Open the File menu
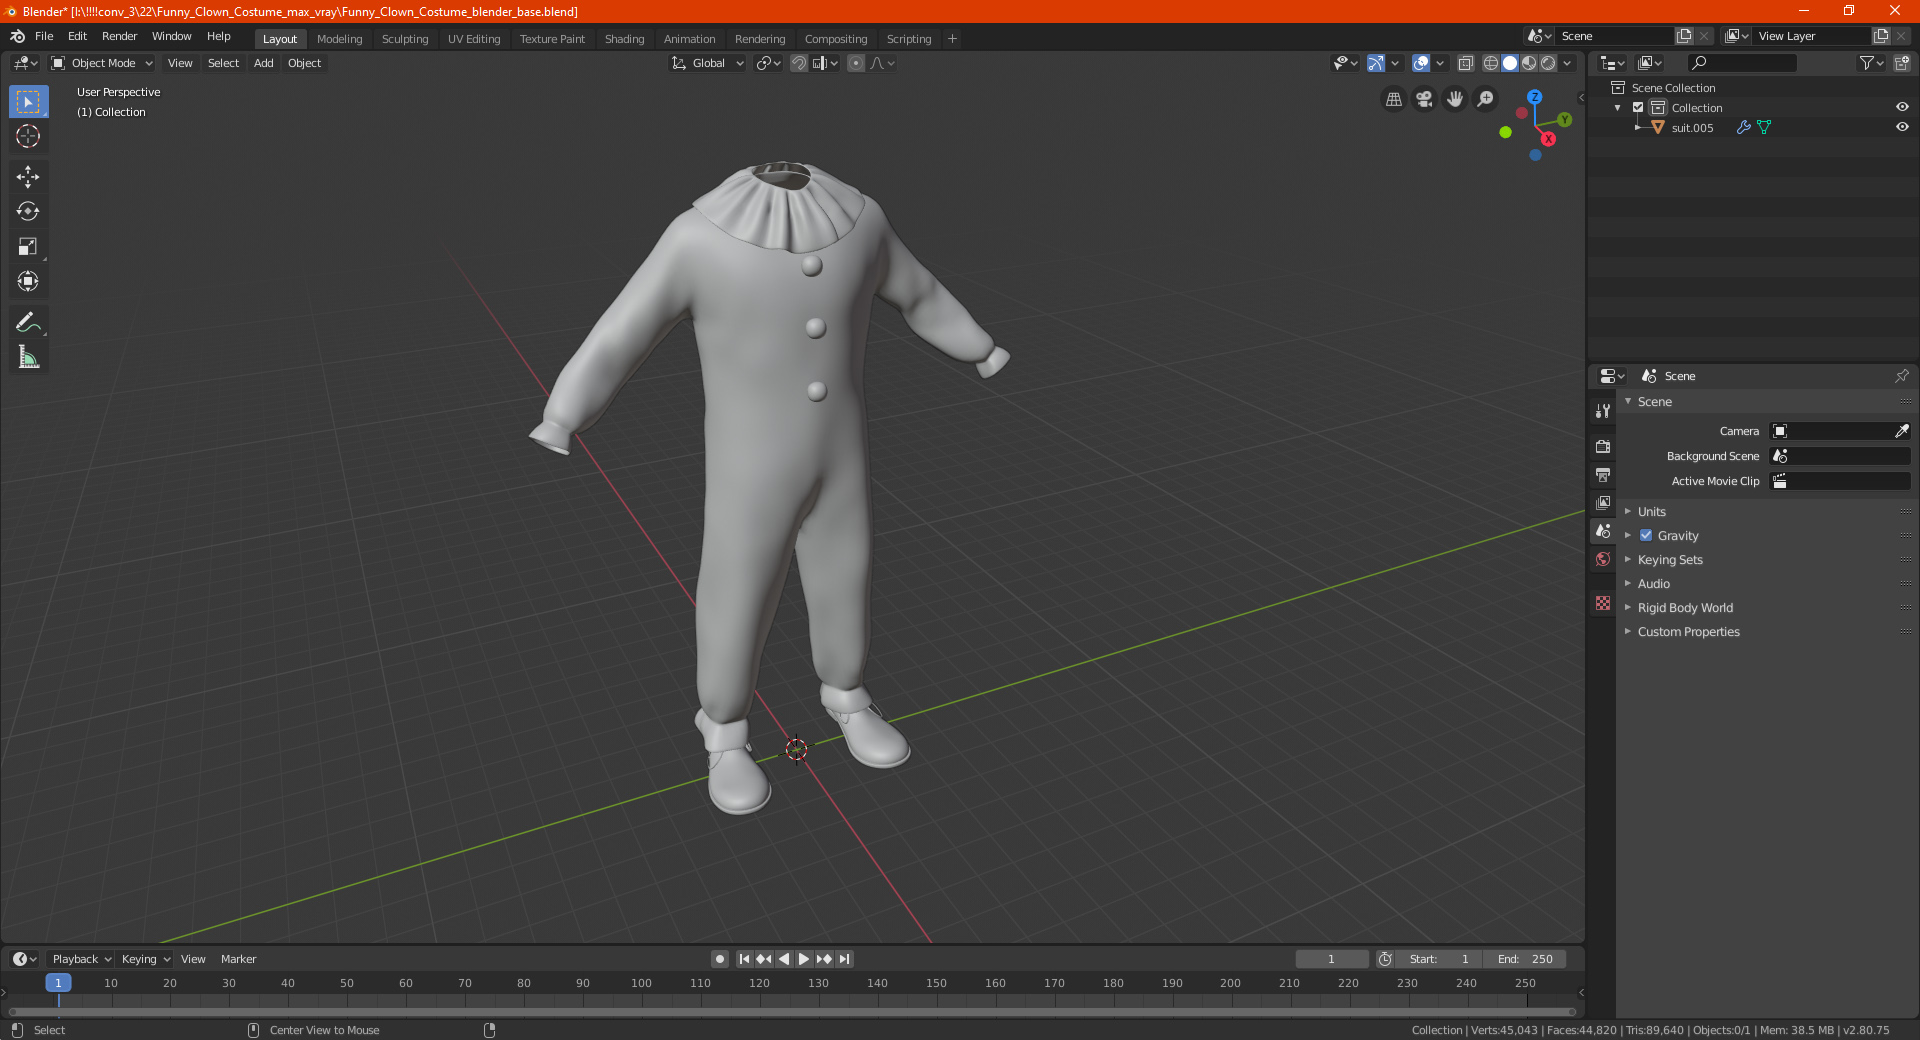Screen dimensions: 1920x1040 (44, 36)
